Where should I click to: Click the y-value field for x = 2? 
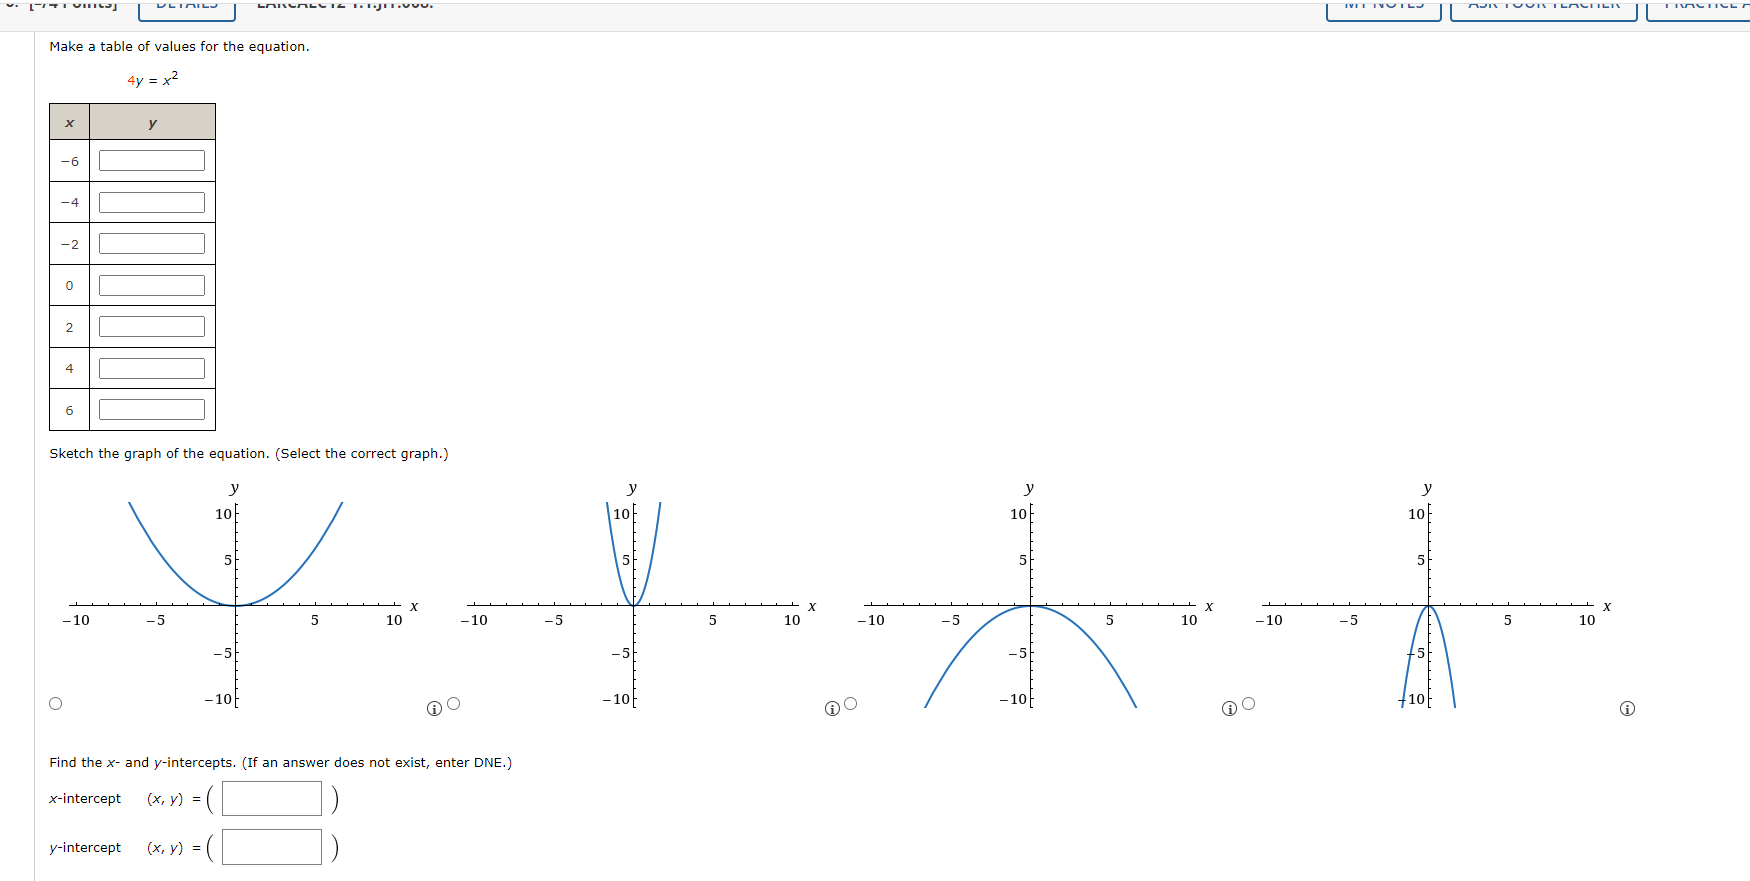click(152, 325)
